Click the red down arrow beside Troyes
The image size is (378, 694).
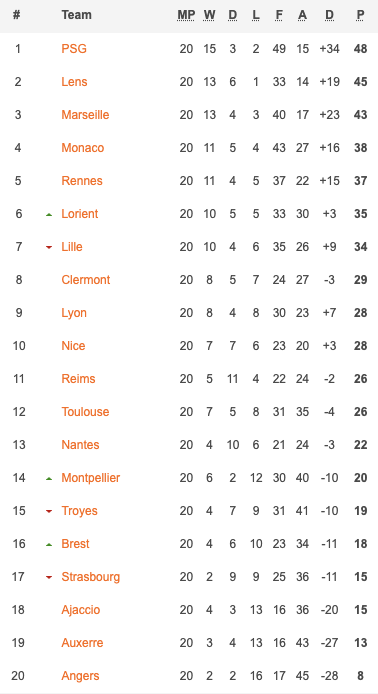pyautogui.click(x=49, y=511)
